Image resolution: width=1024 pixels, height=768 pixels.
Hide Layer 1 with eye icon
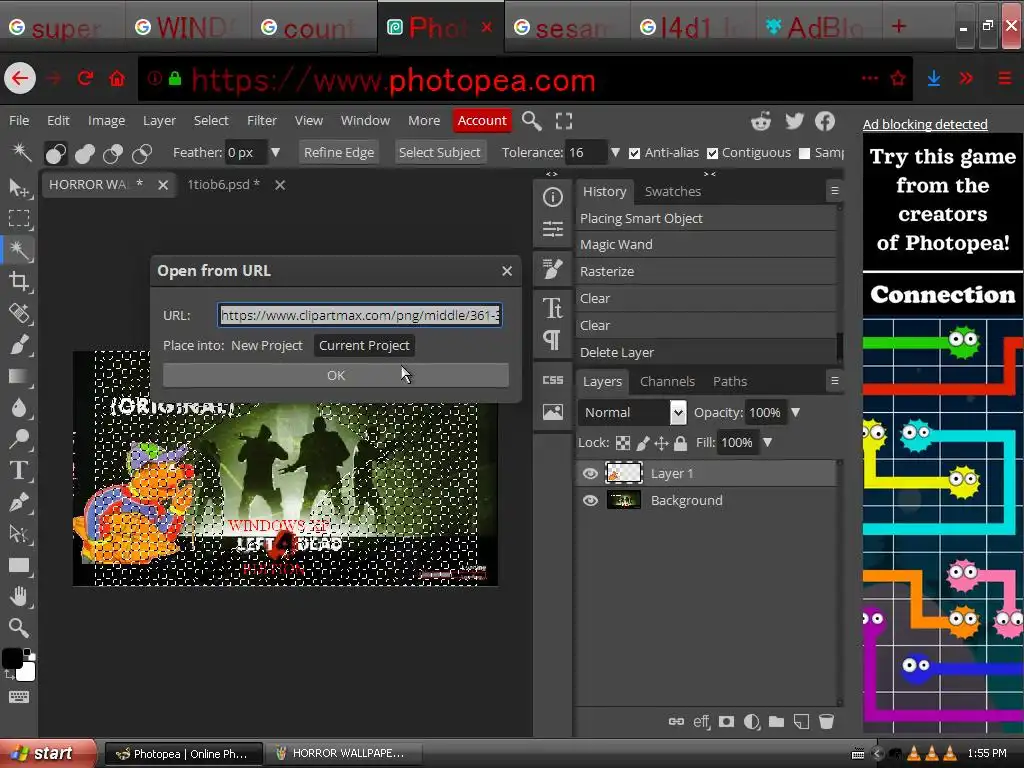pos(590,473)
